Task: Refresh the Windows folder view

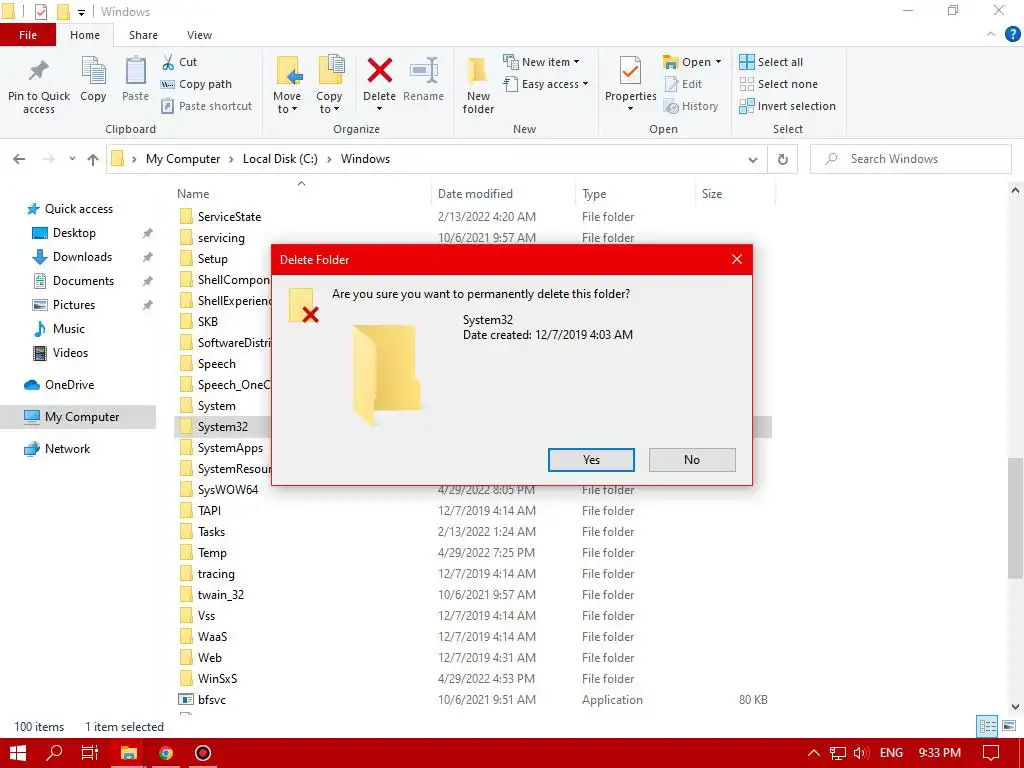Action: (782, 159)
